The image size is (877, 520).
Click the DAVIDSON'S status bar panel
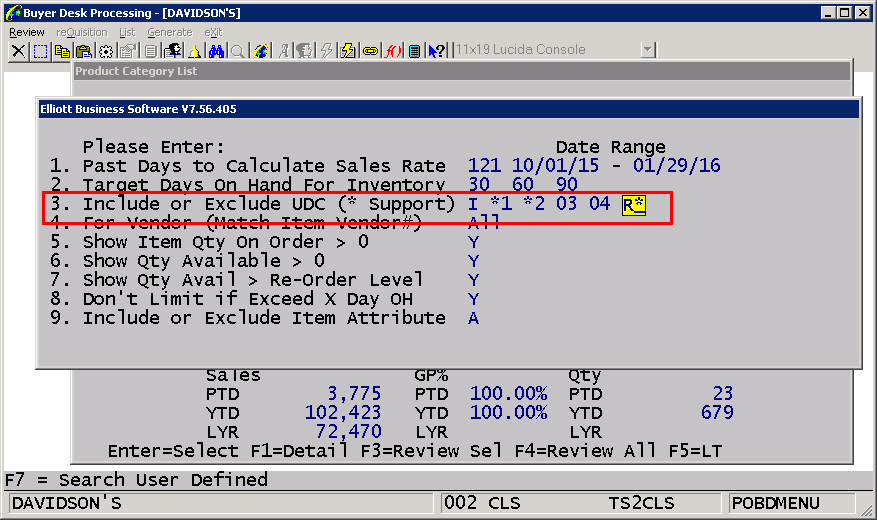(220, 503)
